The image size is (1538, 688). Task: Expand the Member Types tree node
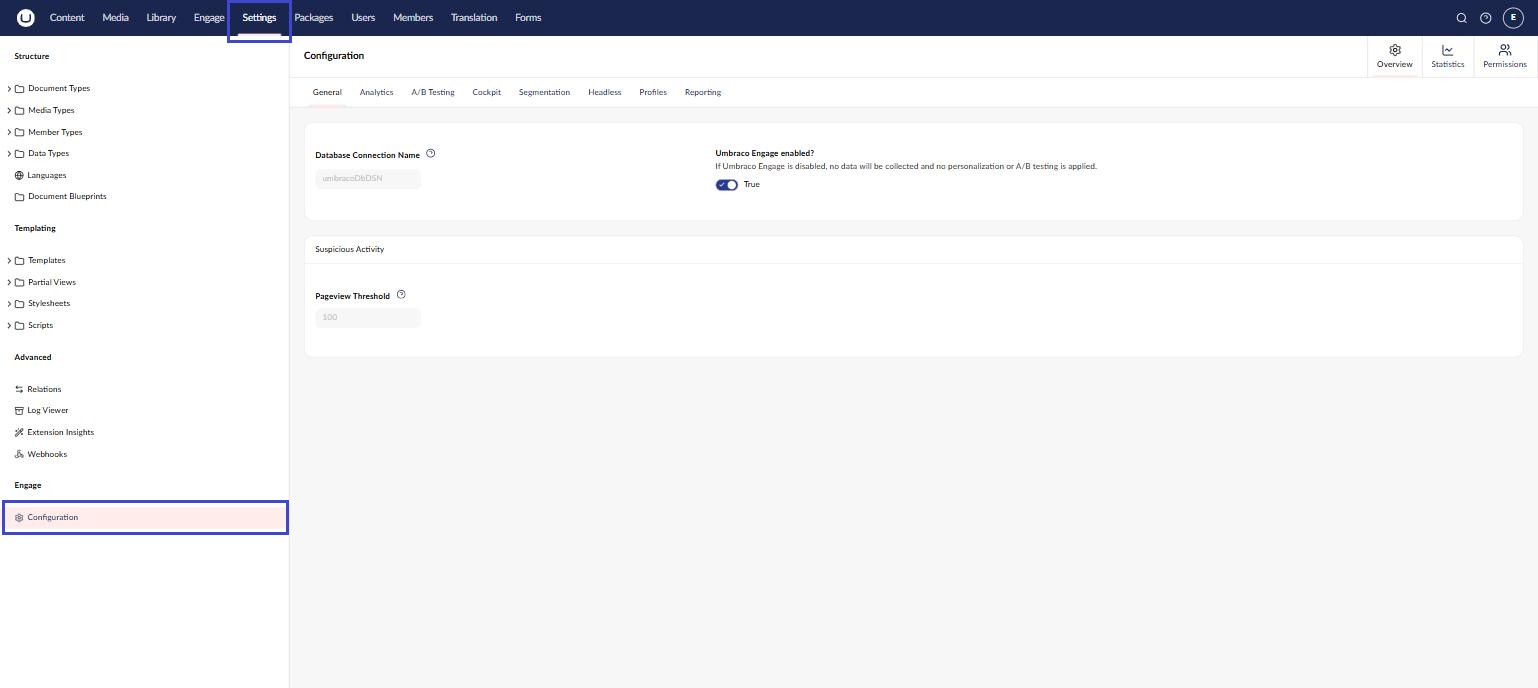(9, 132)
